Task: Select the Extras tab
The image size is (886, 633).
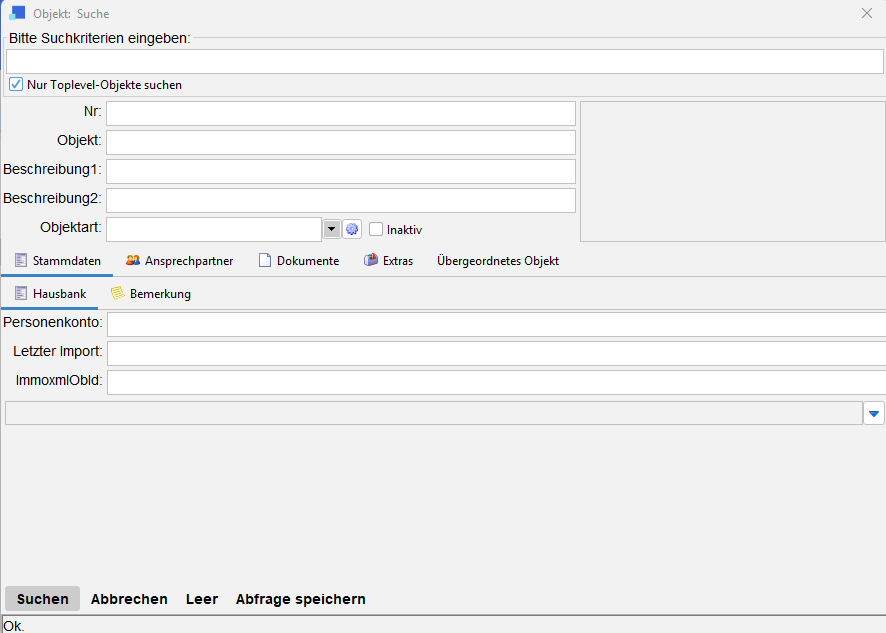Action: 388,261
